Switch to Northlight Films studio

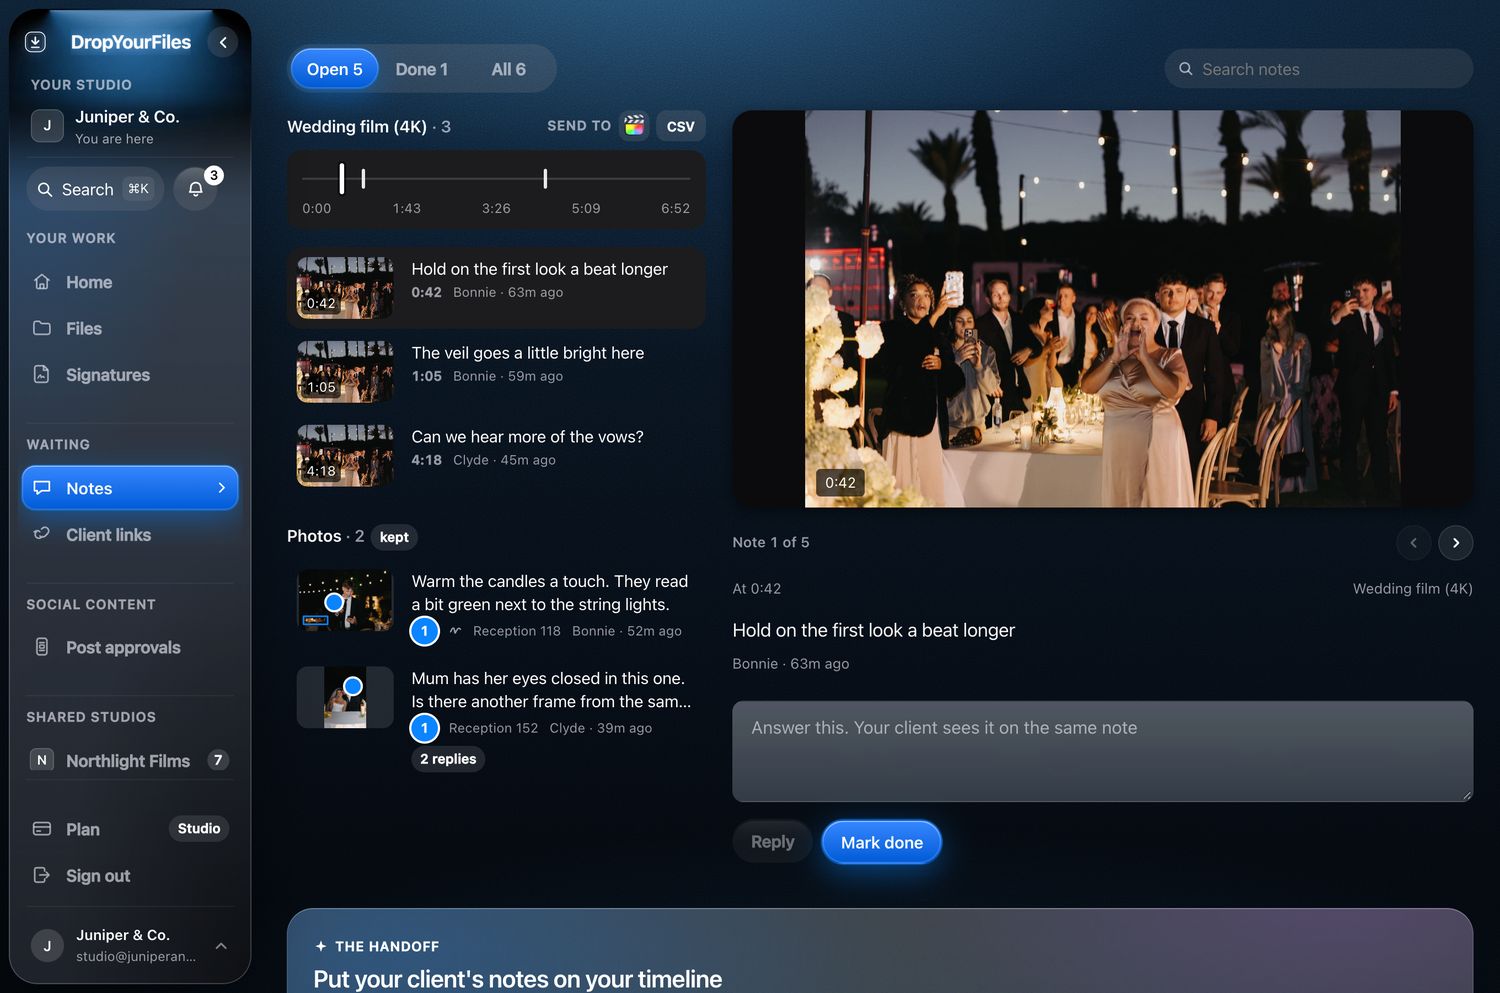130,761
